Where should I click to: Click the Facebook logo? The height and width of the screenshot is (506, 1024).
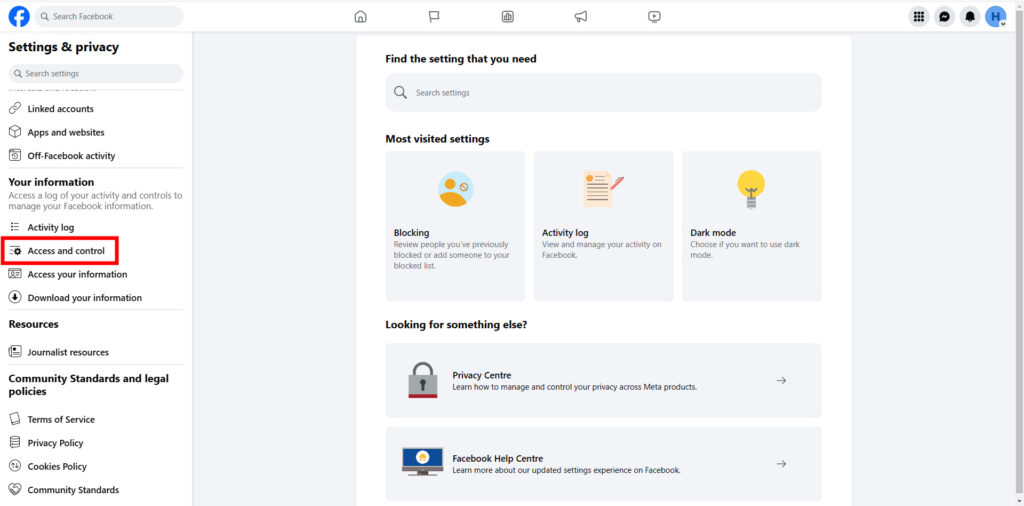pyautogui.click(x=19, y=16)
